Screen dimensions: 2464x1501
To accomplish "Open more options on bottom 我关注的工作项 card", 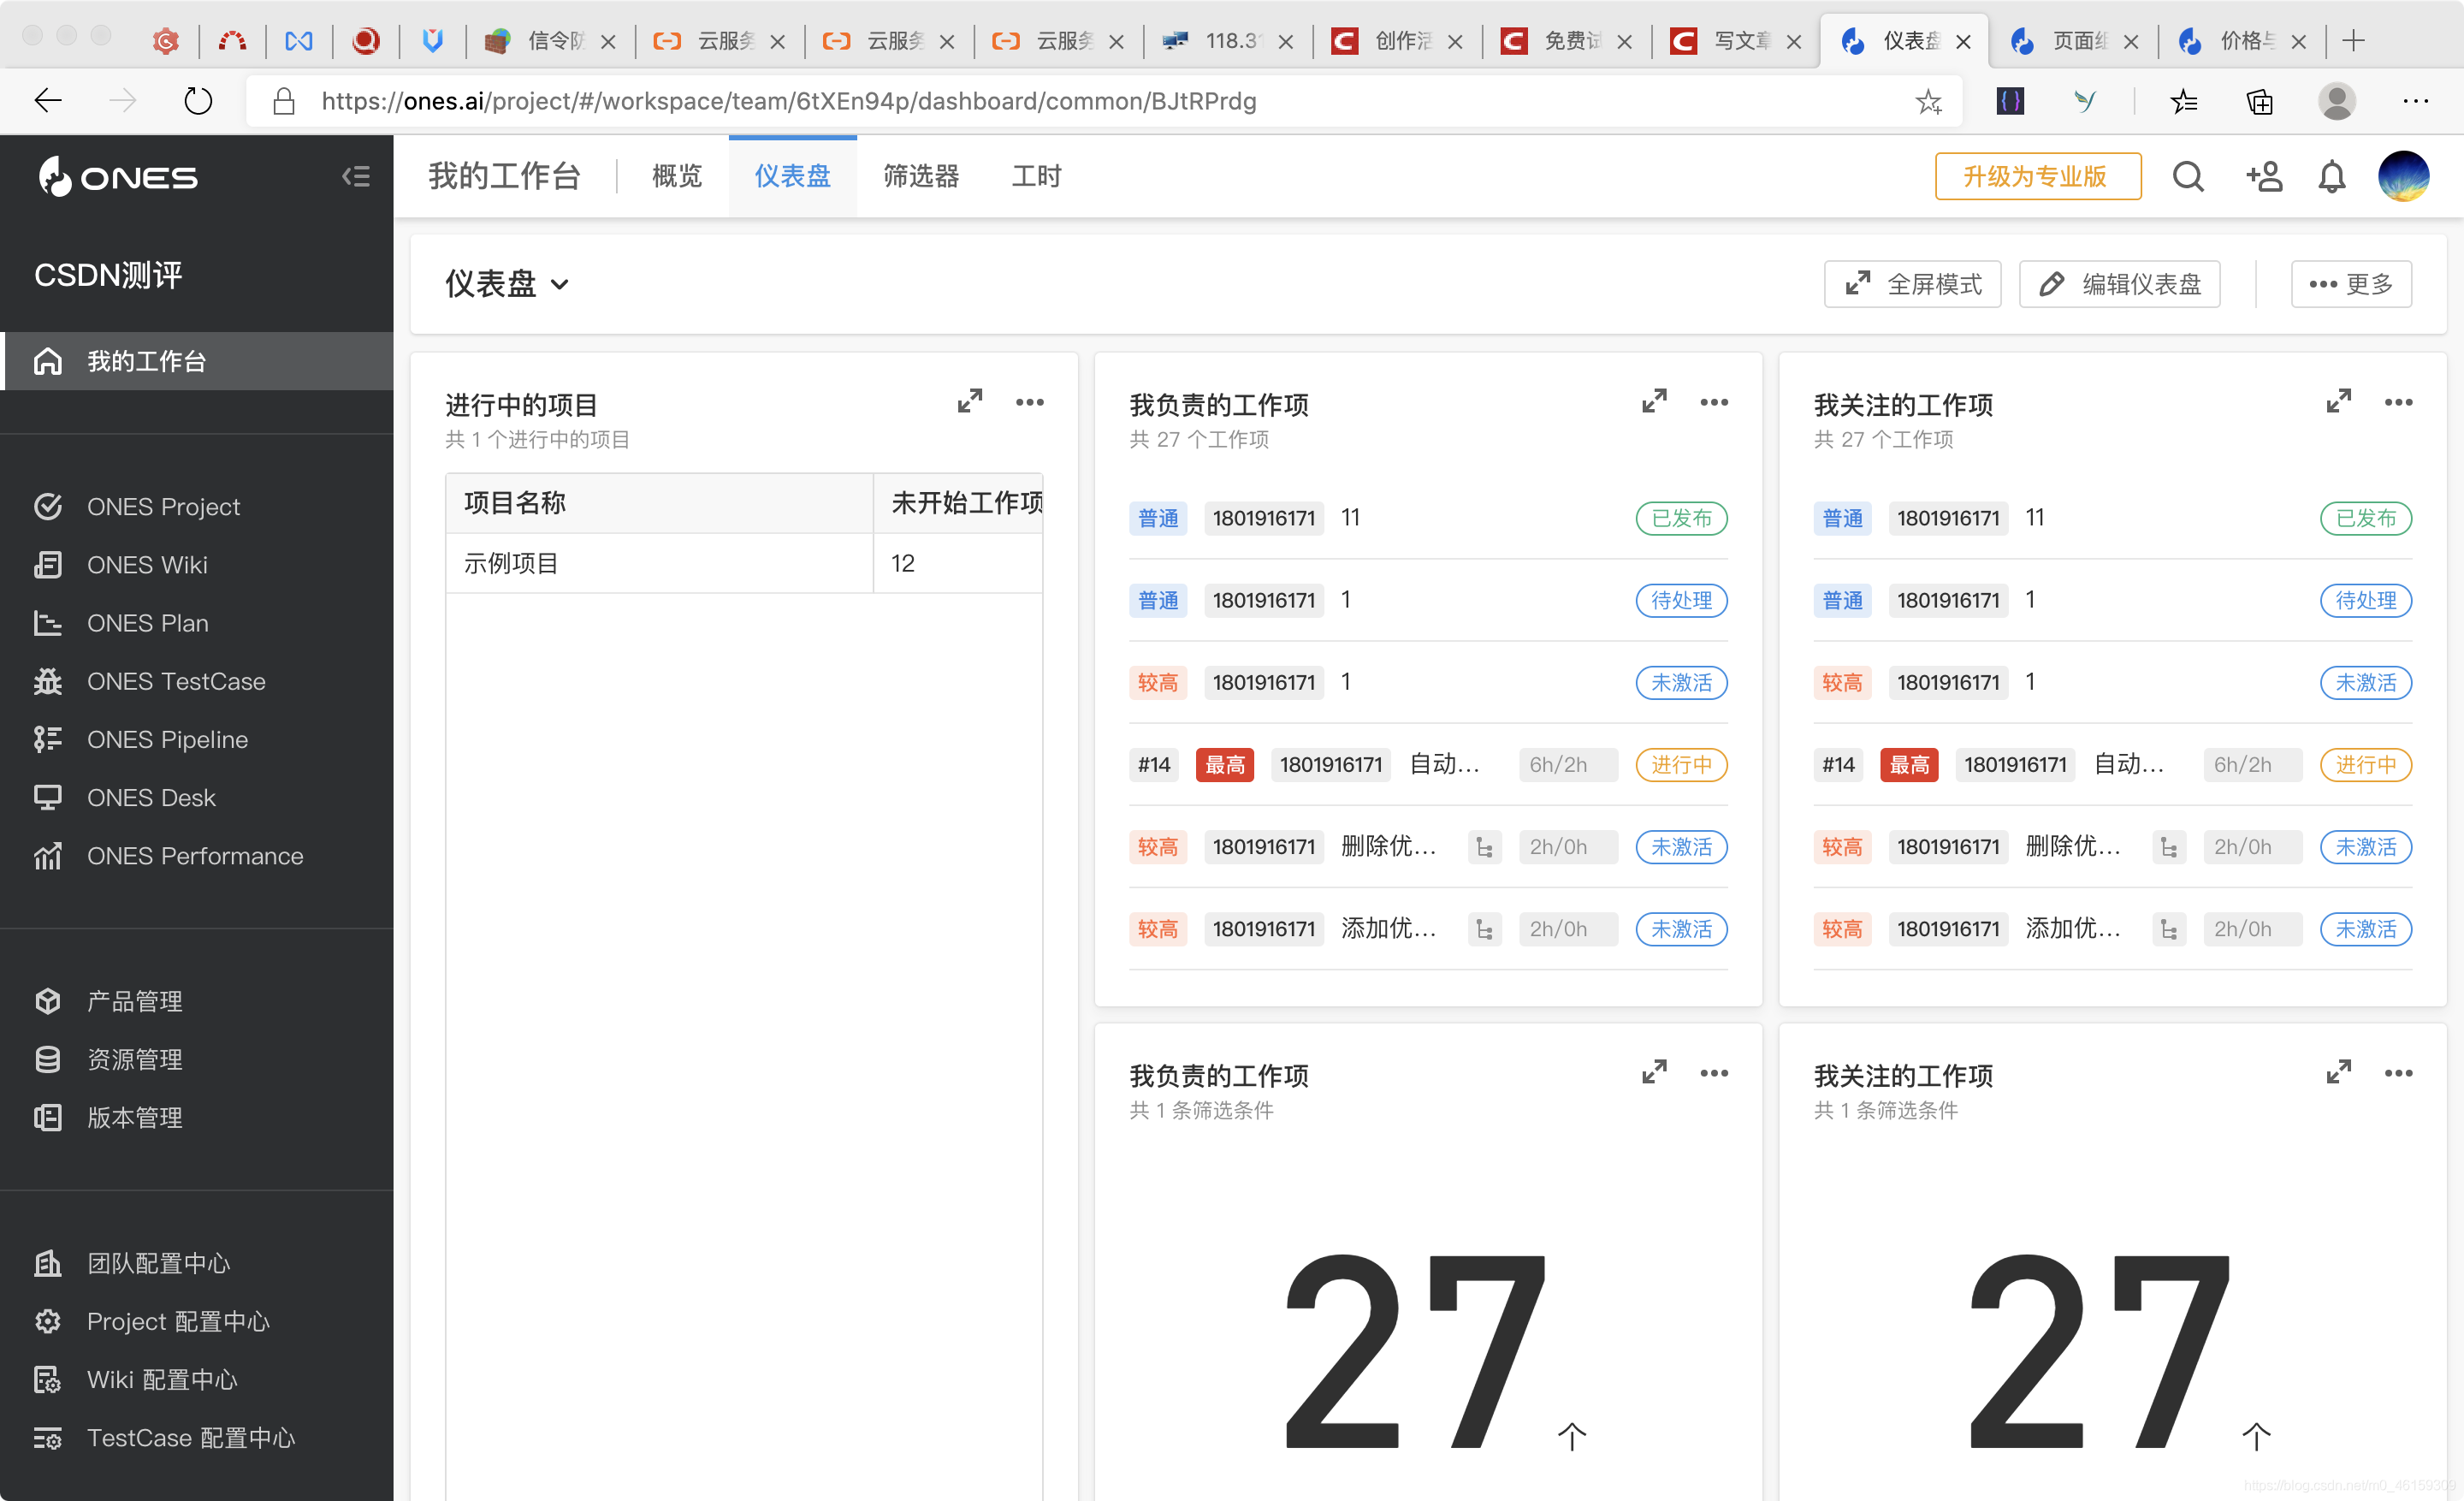I will coord(2398,1073).
